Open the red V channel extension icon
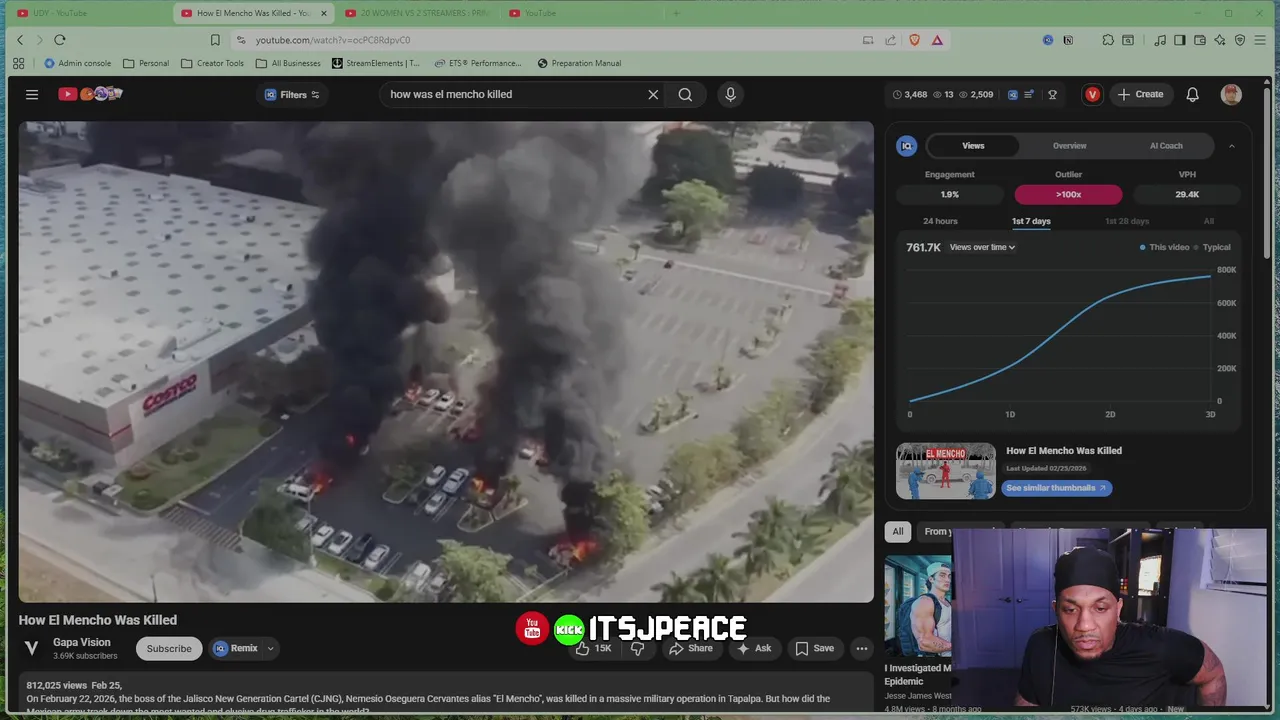This screenshot has width=1280, height=720. pos(1092,94)
